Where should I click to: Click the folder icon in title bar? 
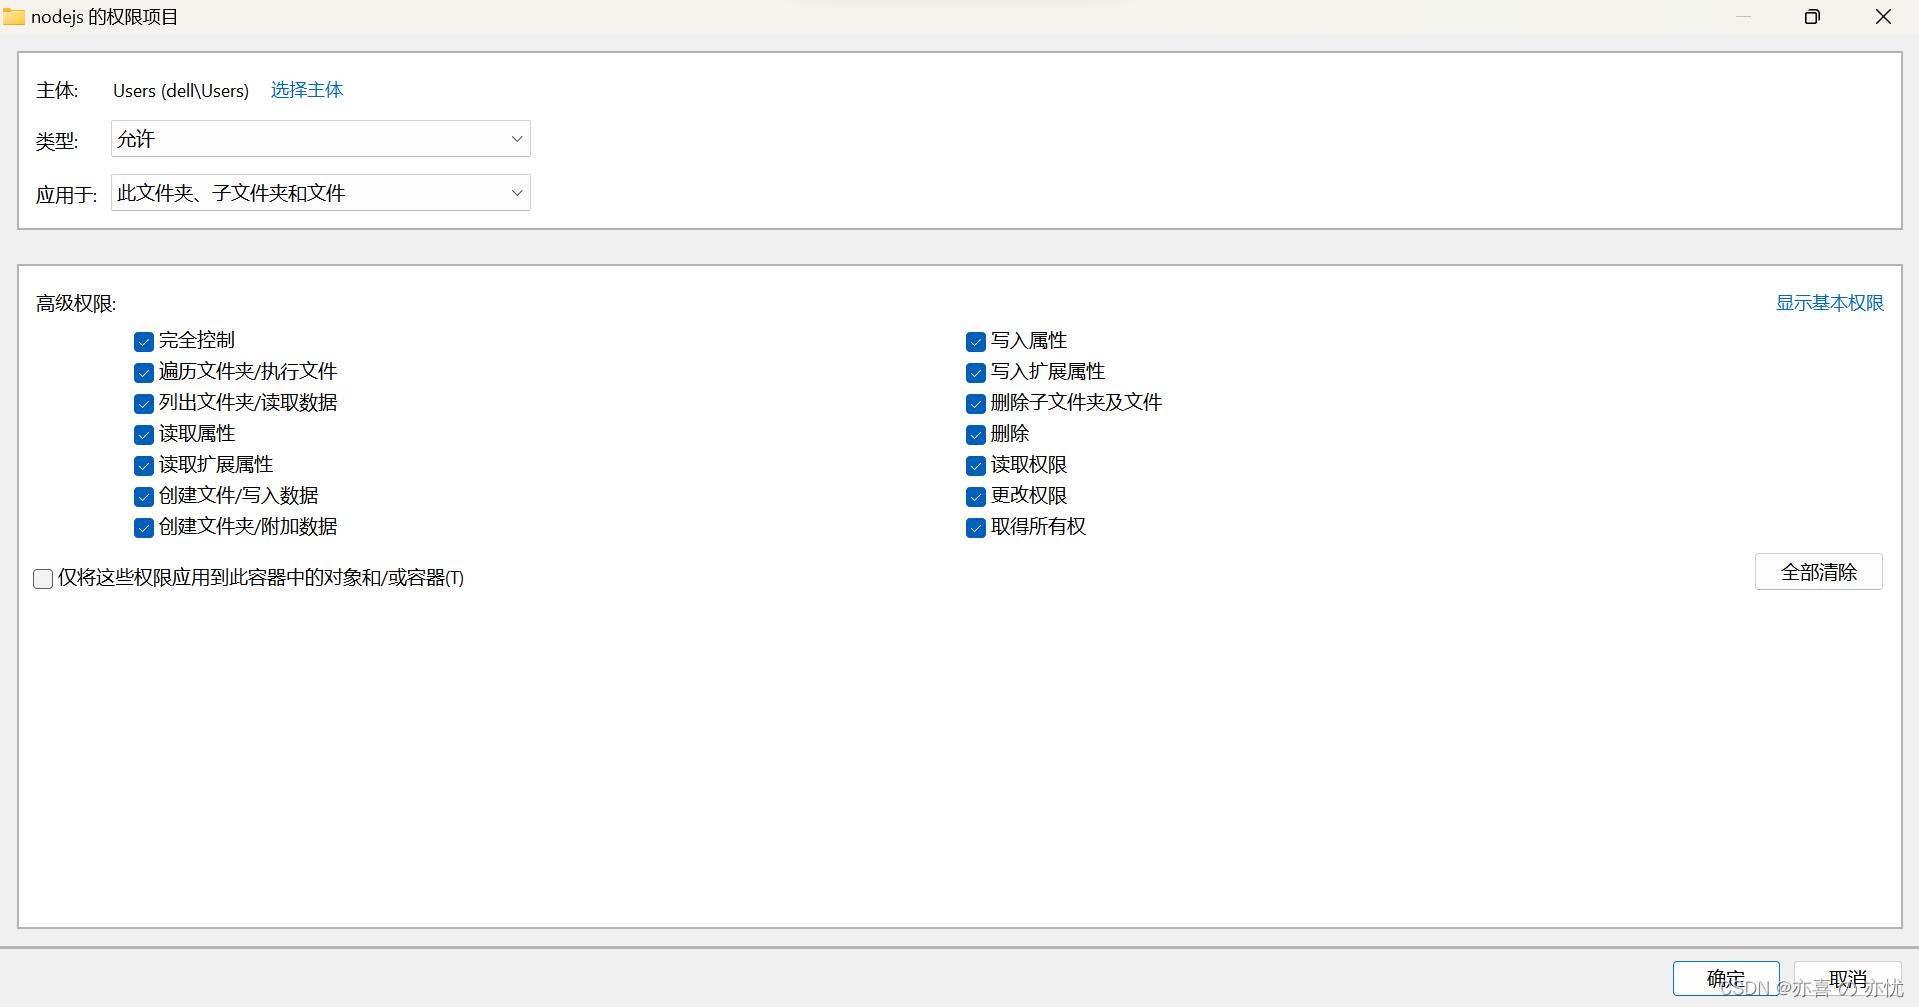click(x=14, y=17)
